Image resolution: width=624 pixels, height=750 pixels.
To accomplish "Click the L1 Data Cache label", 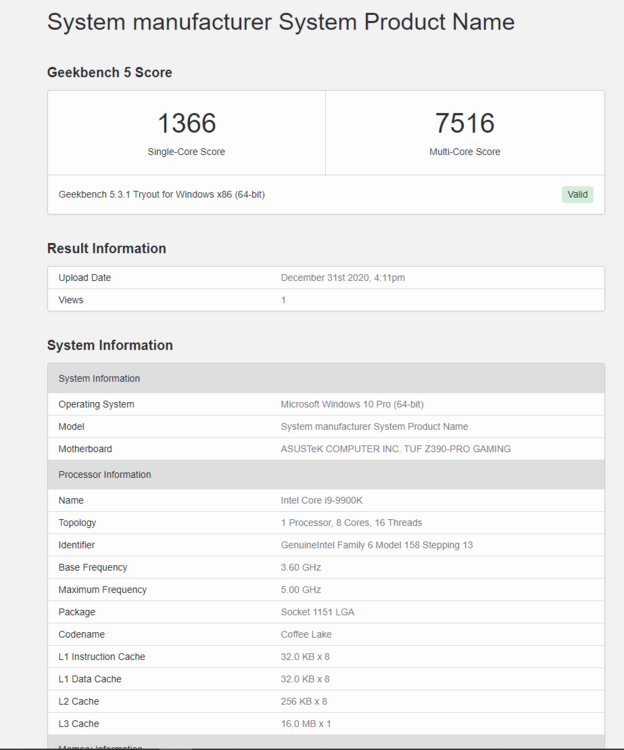I will [90, 679].
